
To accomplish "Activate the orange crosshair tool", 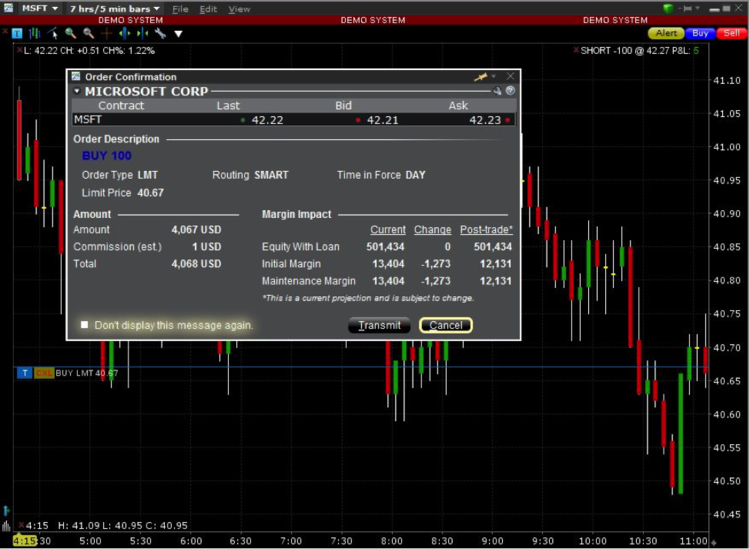I will point(106,33).
